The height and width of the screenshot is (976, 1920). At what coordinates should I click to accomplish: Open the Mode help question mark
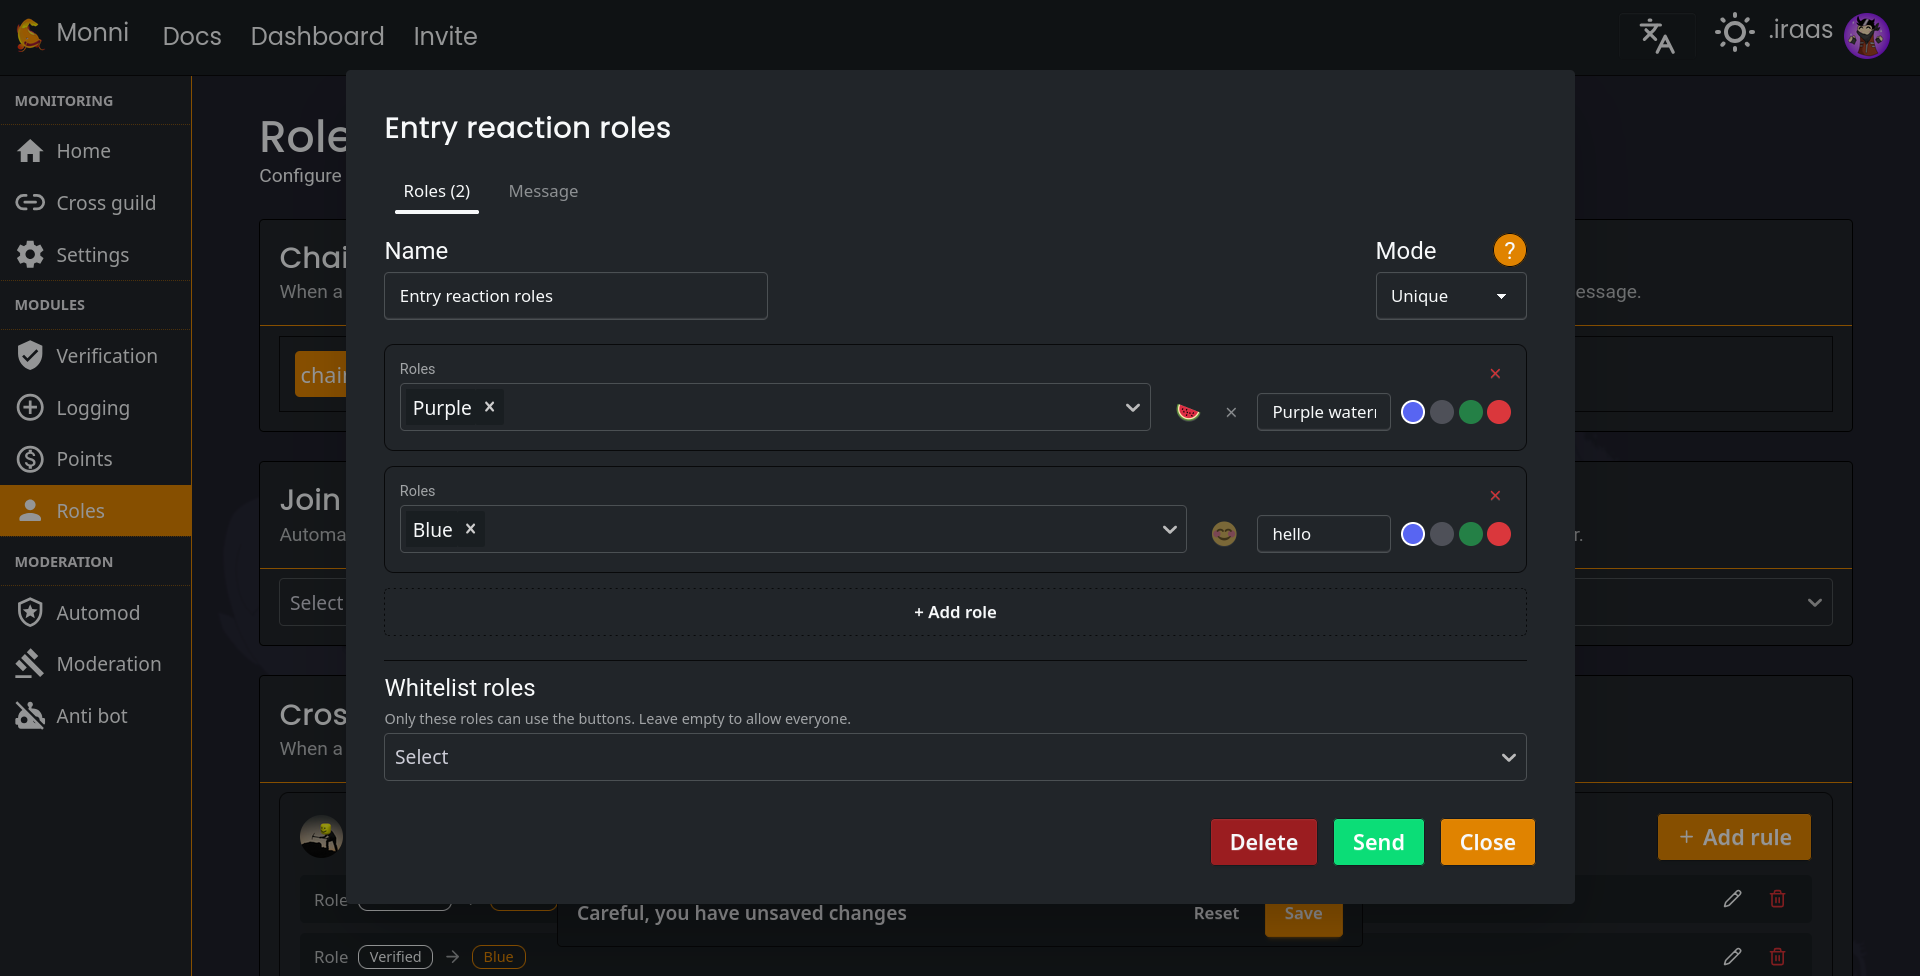coord(1509,250)
